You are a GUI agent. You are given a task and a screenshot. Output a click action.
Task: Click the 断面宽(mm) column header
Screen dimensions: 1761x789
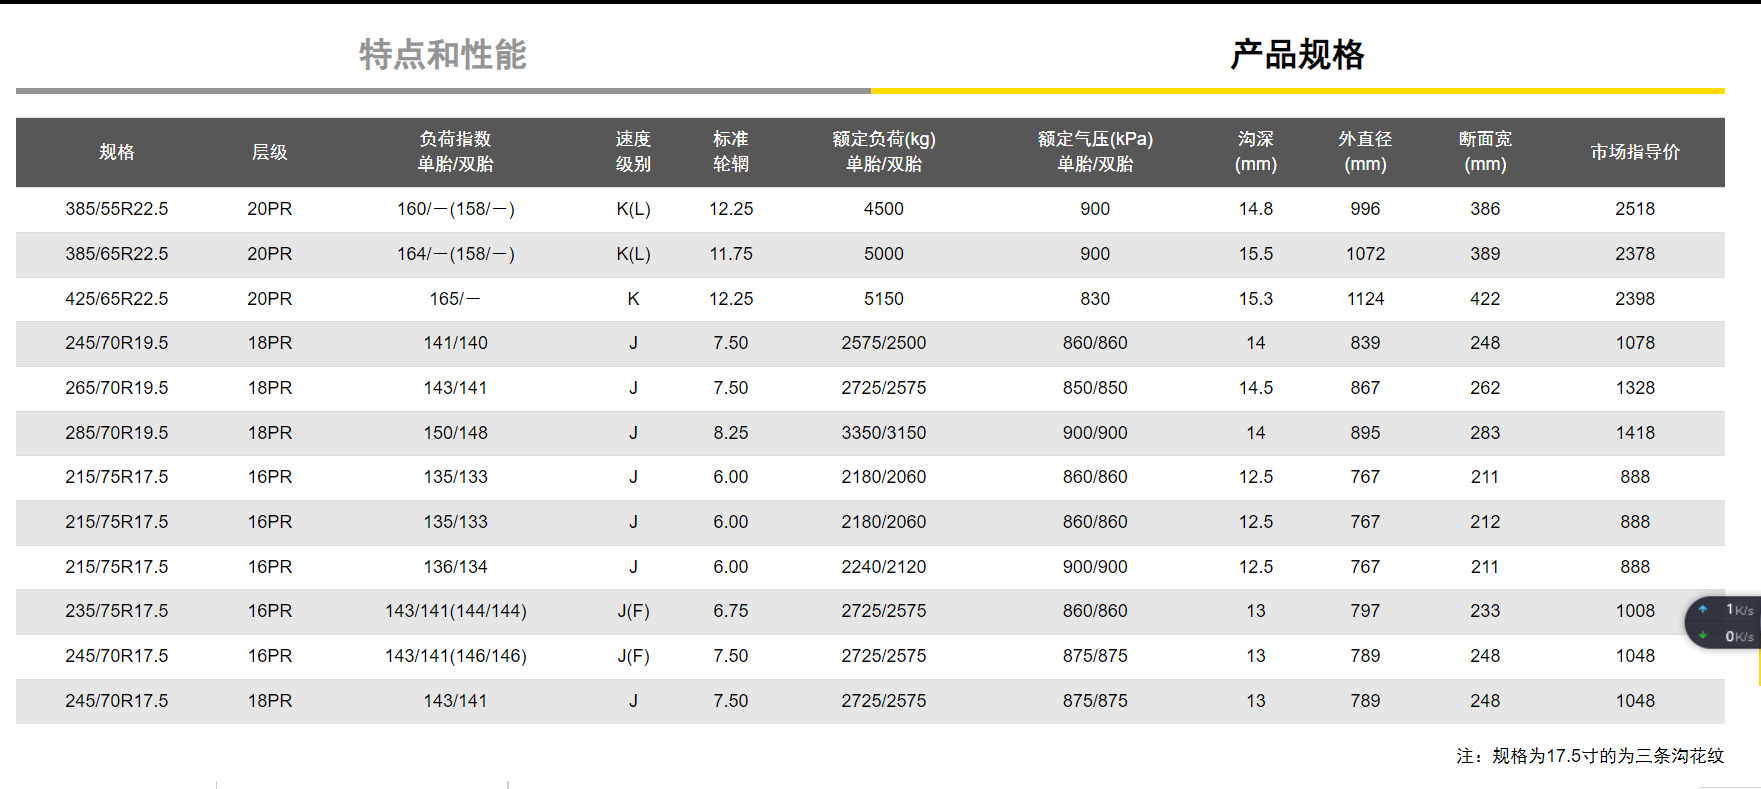pyautogui.click(x=1485, y=152)
